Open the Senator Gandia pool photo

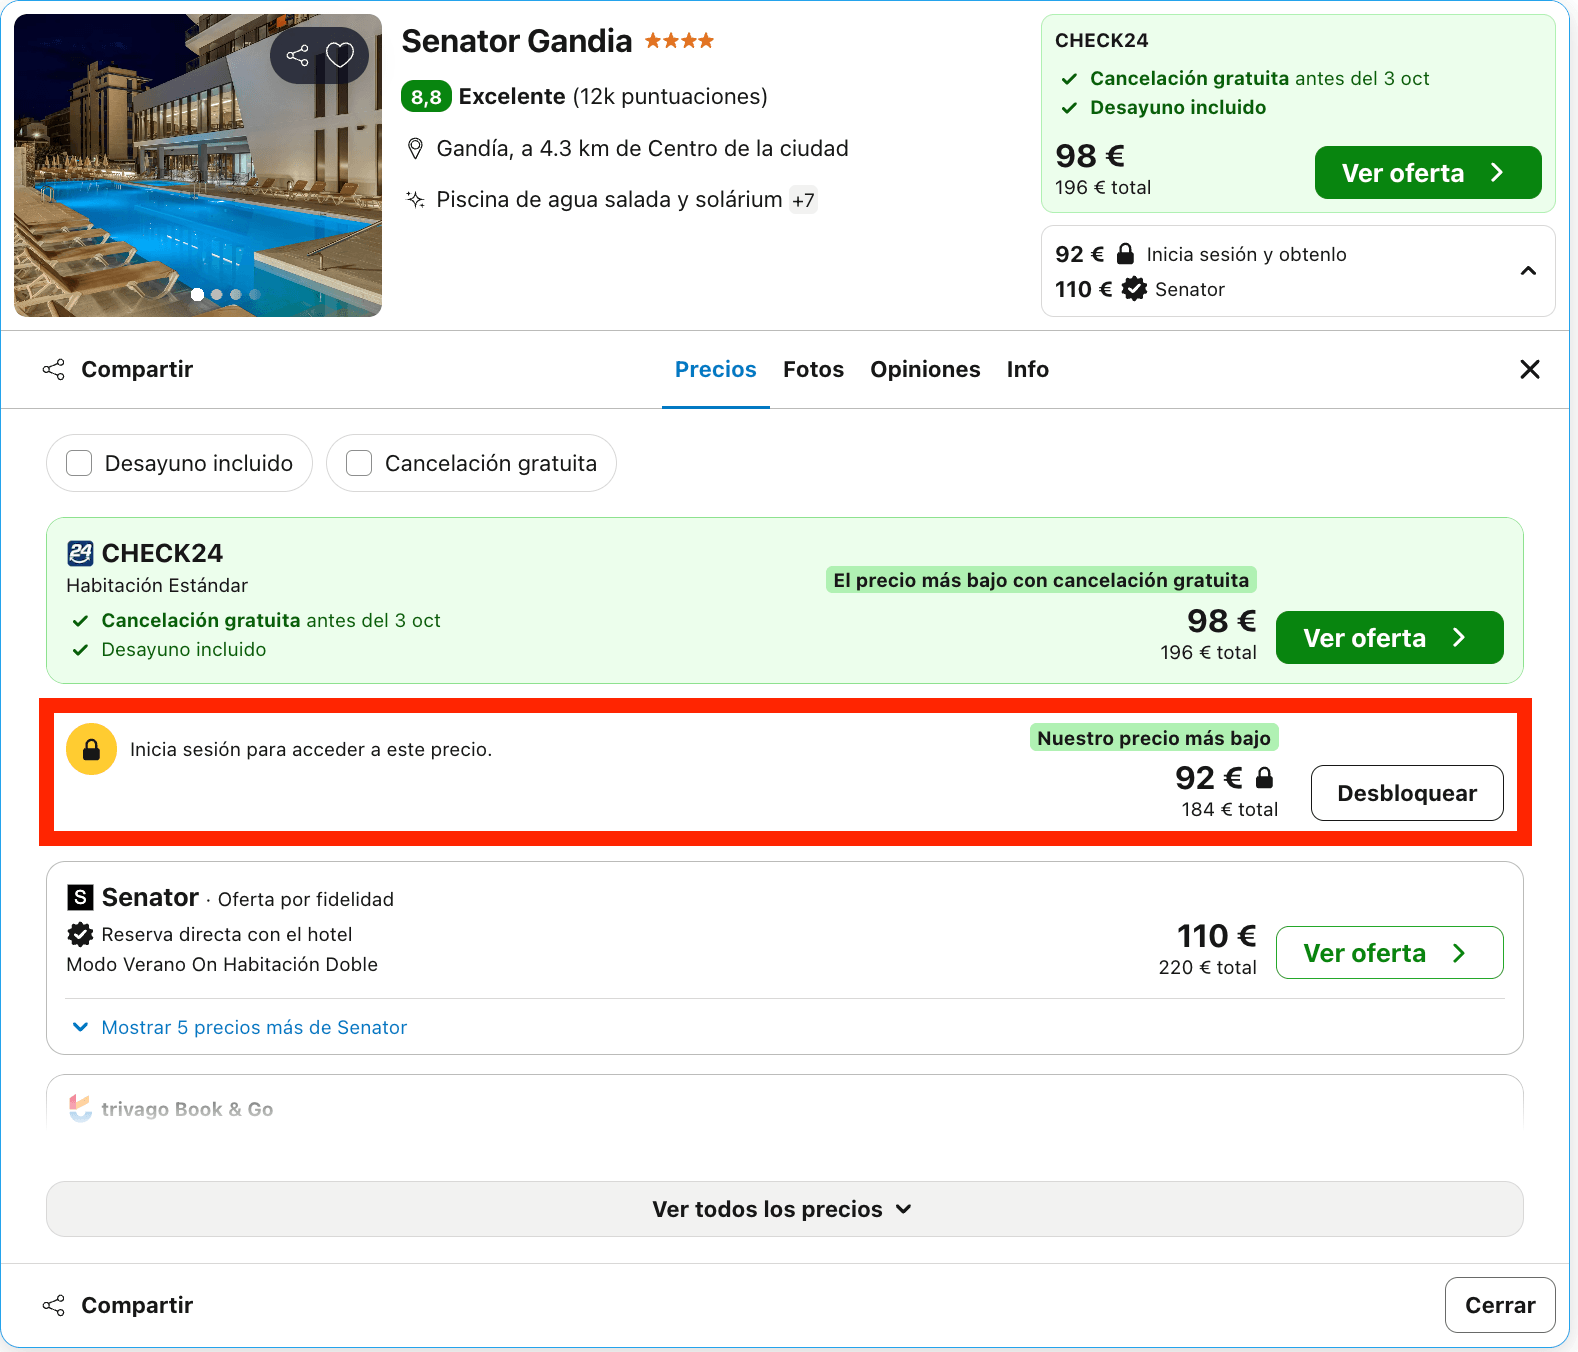click(198, 166)
